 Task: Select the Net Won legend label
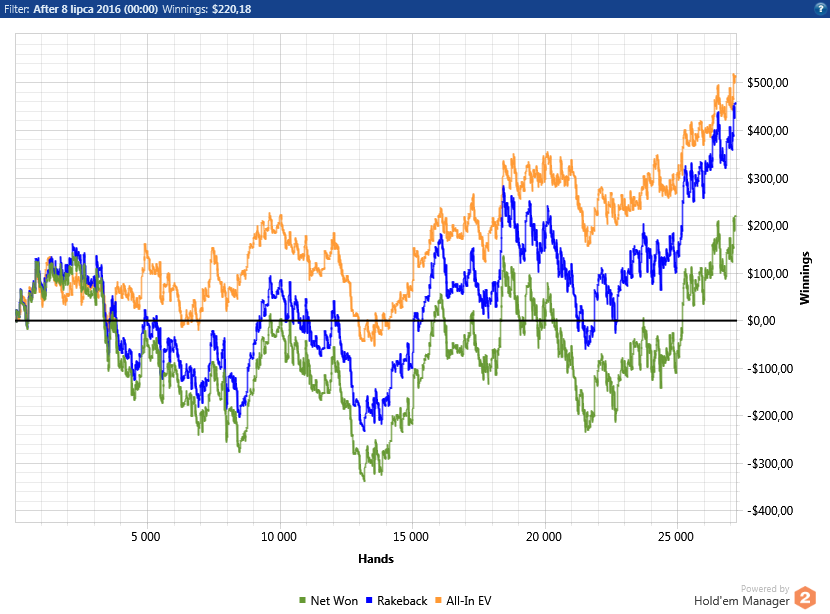coord(334,601)
